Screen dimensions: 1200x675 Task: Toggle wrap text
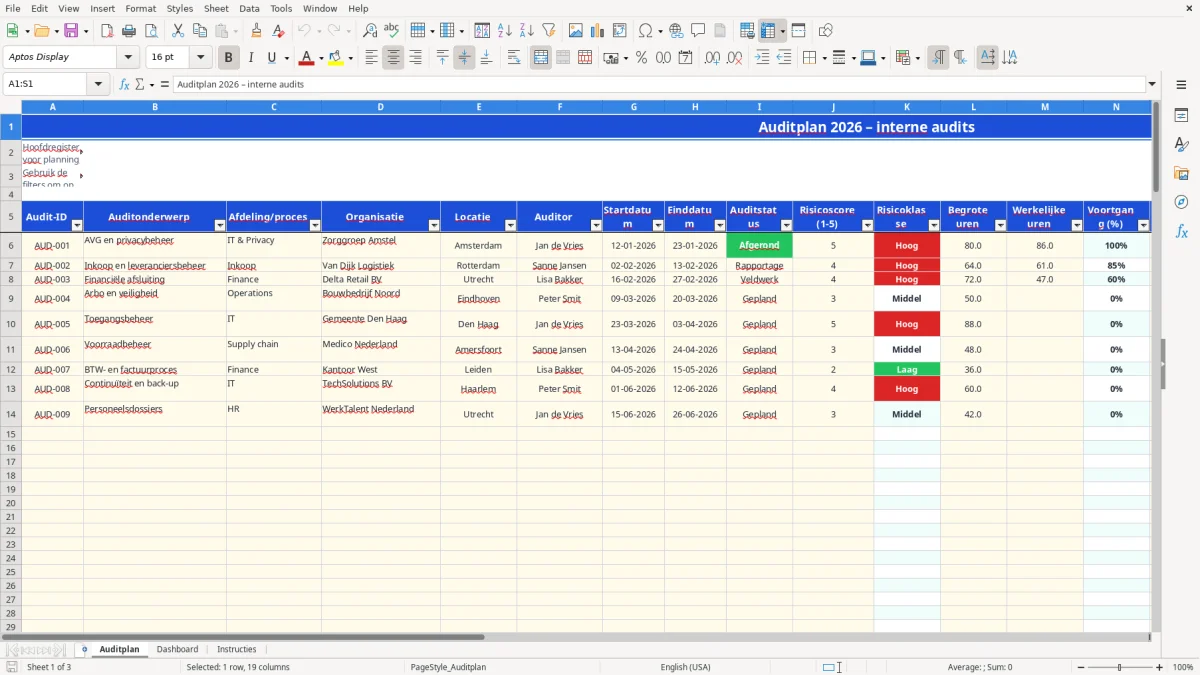(514, 58)
